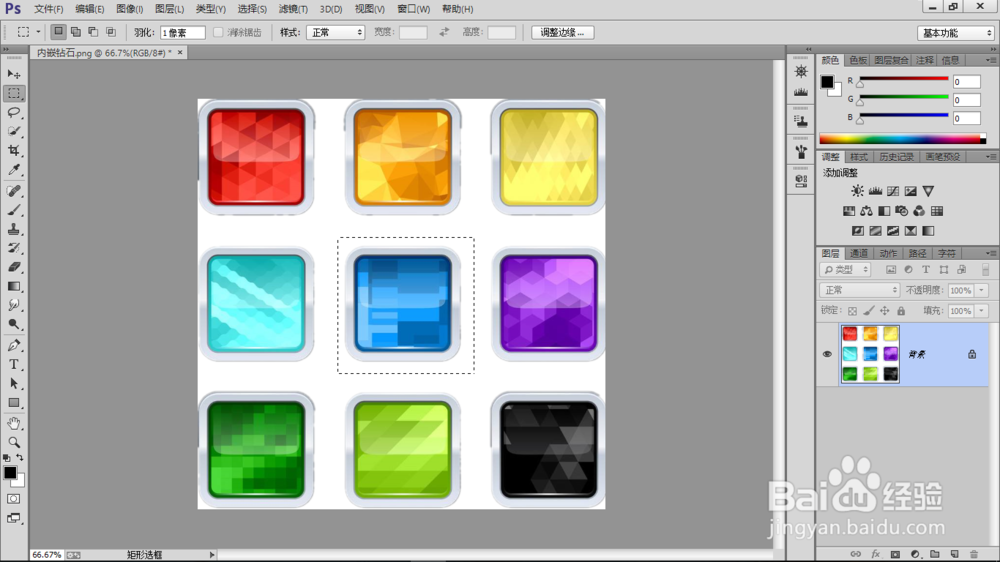The height and width of the screenshot is (562, 1000).
Task: Toggle Quick Mask mode
Action: point(13,499)
